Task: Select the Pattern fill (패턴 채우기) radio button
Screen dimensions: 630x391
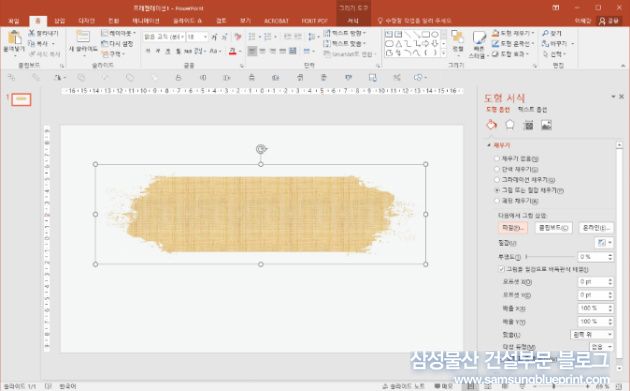Action: (x=497, y=201)
